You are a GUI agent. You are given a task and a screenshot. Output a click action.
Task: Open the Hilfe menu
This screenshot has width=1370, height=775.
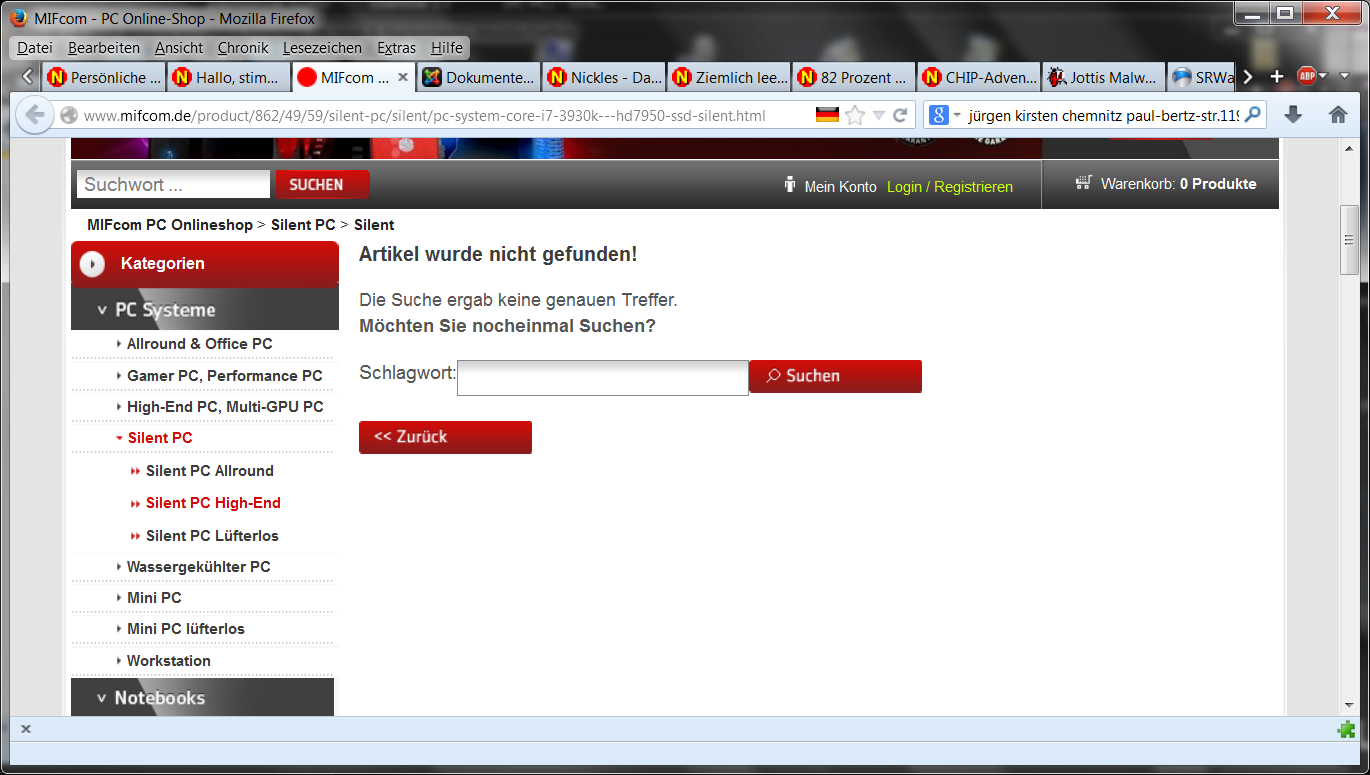click(447, 47)
